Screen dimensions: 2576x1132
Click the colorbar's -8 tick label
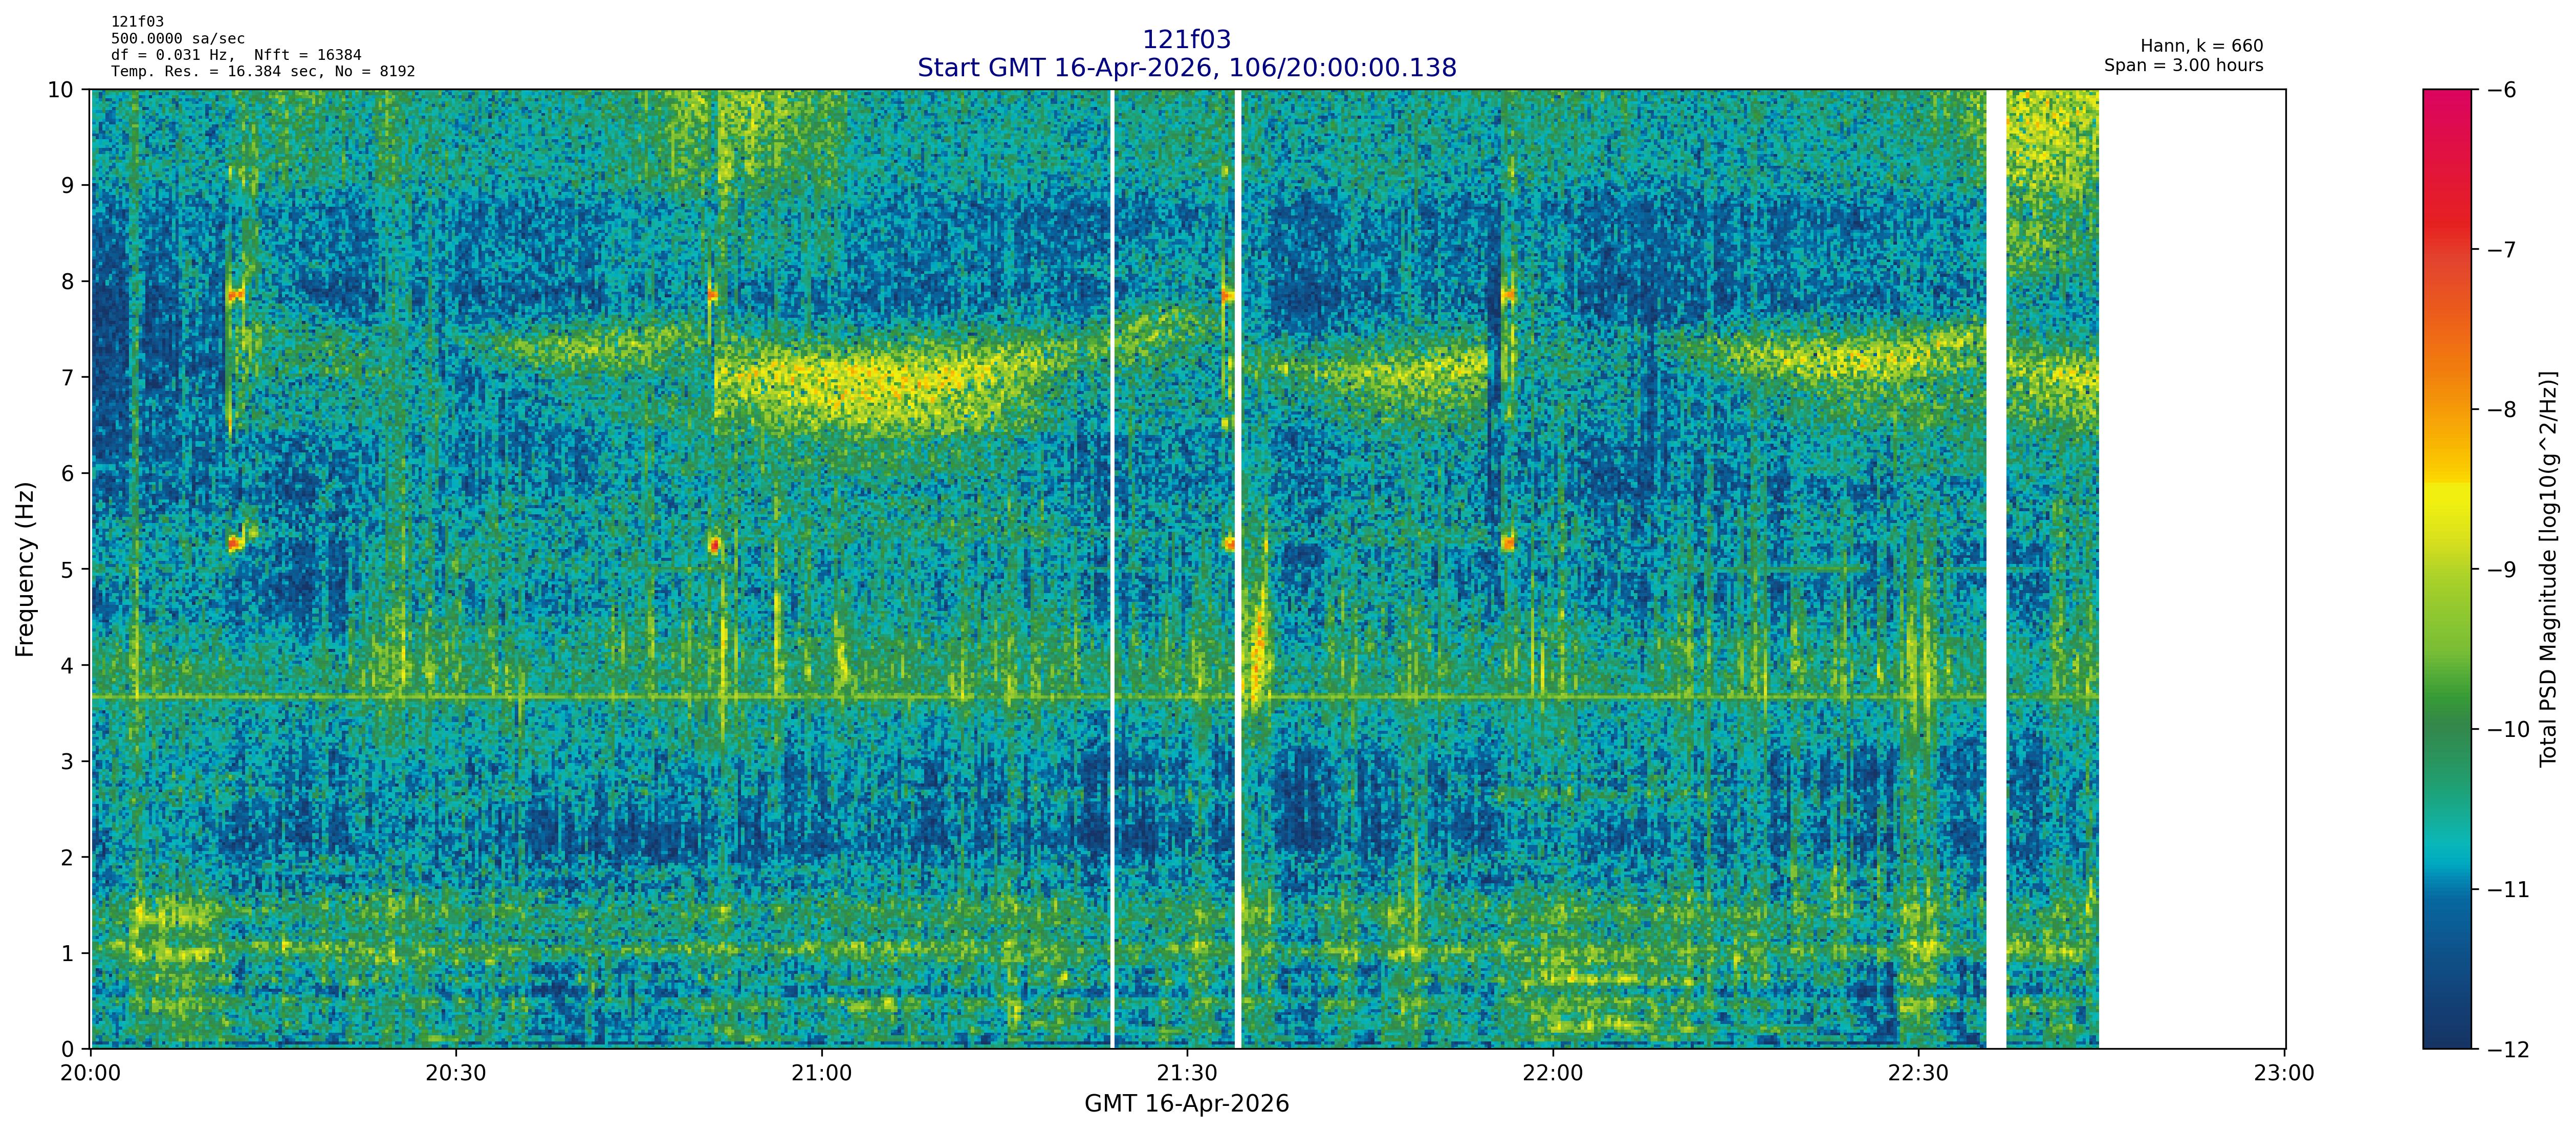tap(2501, 410)
